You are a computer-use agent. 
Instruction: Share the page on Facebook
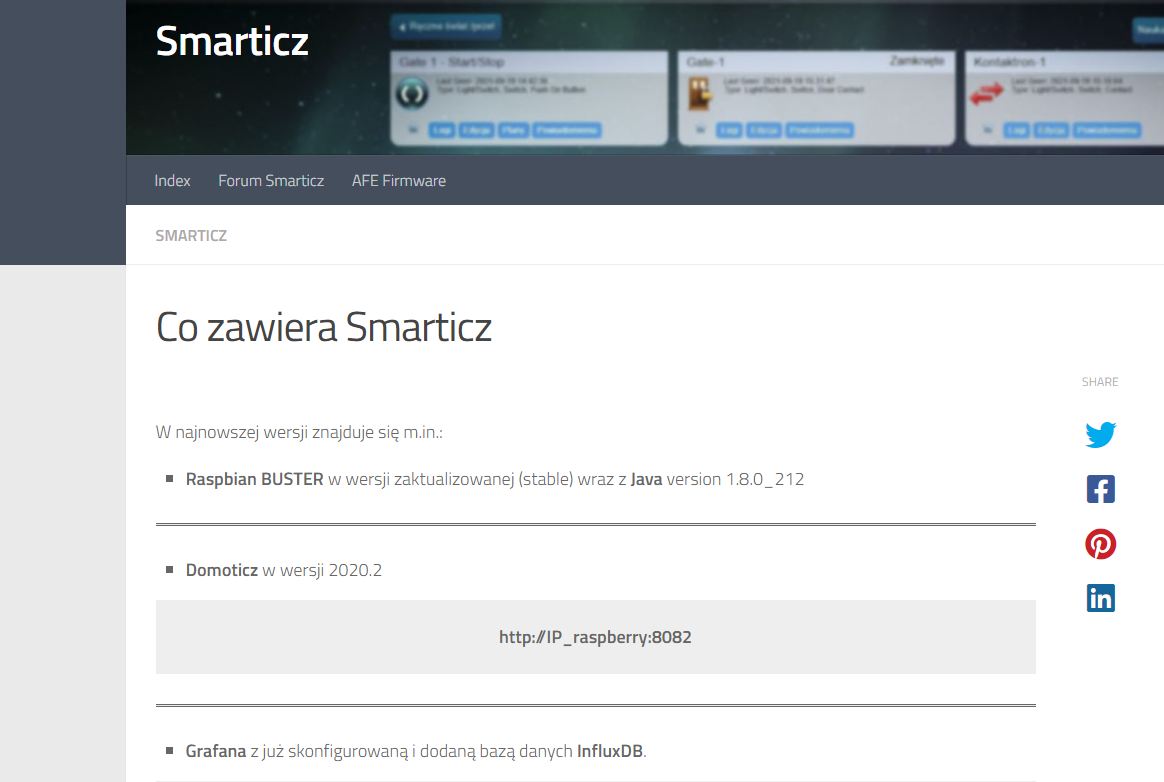tap(1100, 489)
